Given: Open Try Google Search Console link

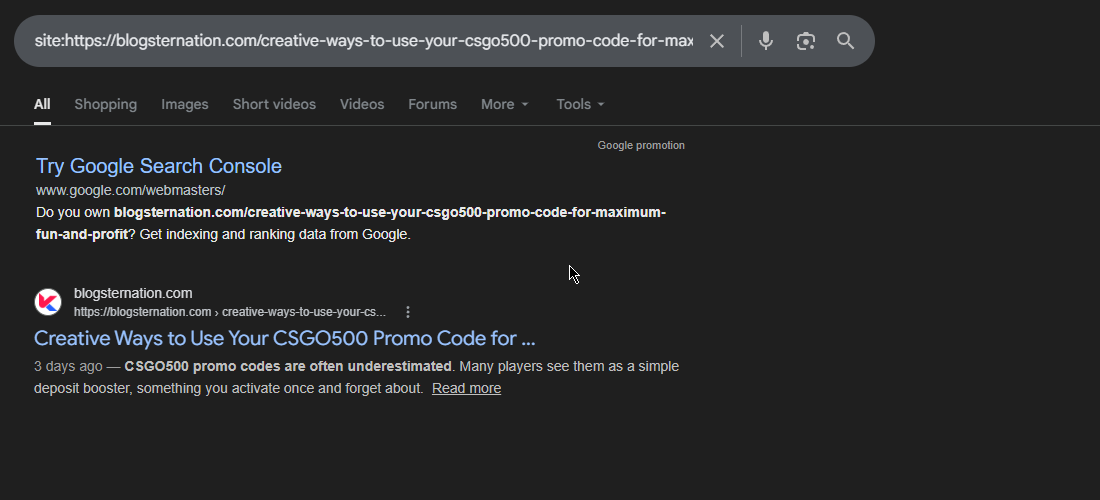Looking at the screenshot, I should [159, 166].
